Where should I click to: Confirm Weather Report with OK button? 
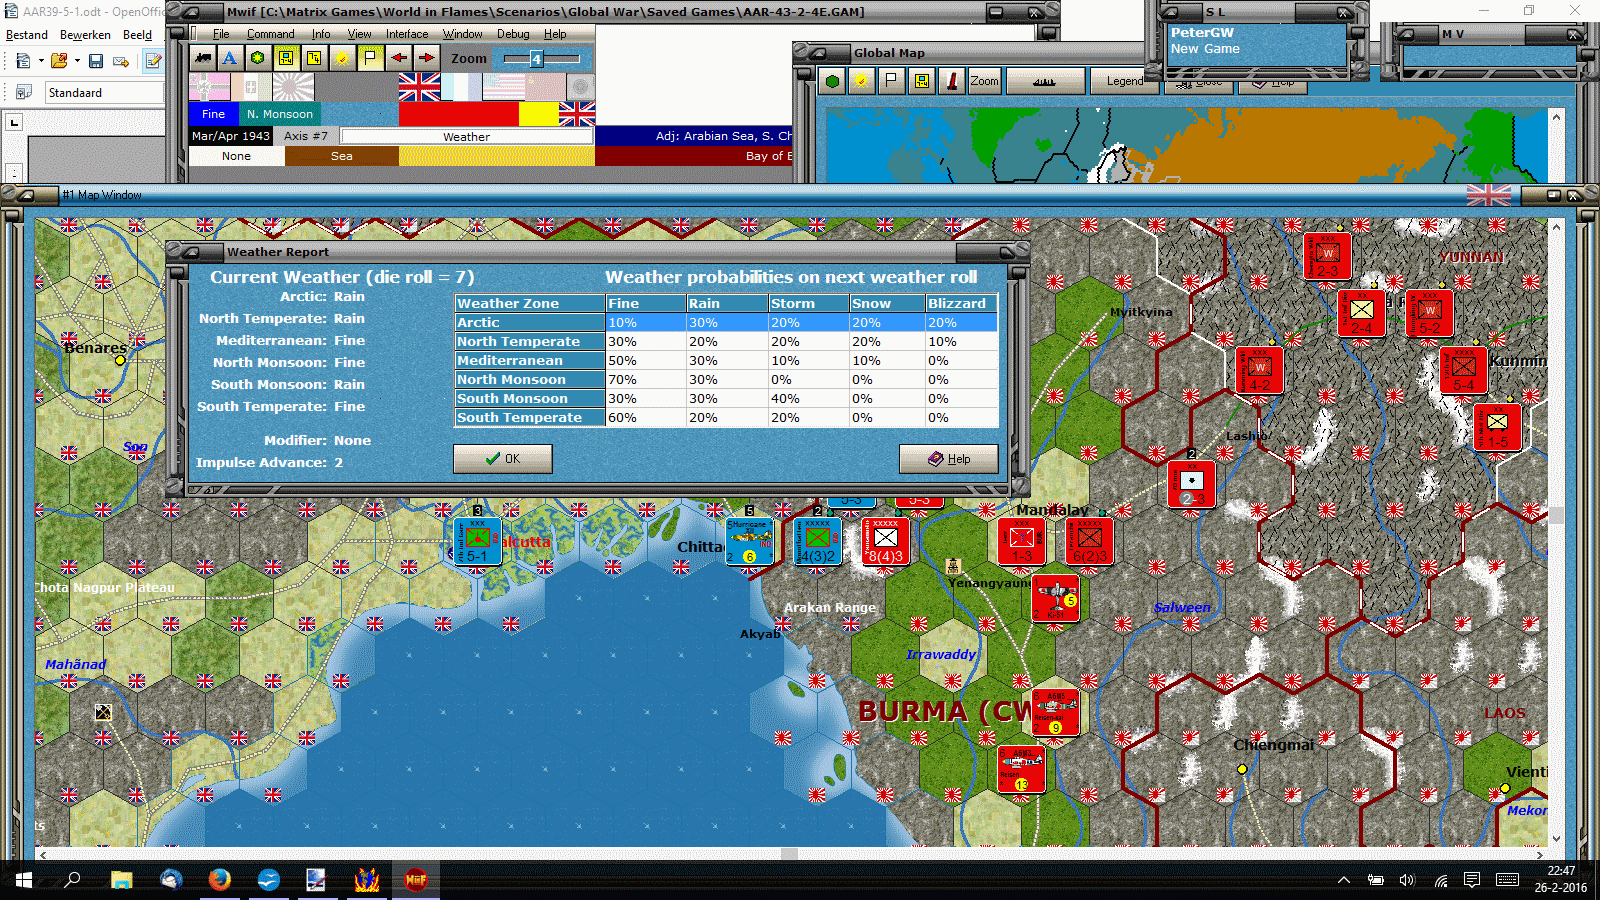(502, 458)
